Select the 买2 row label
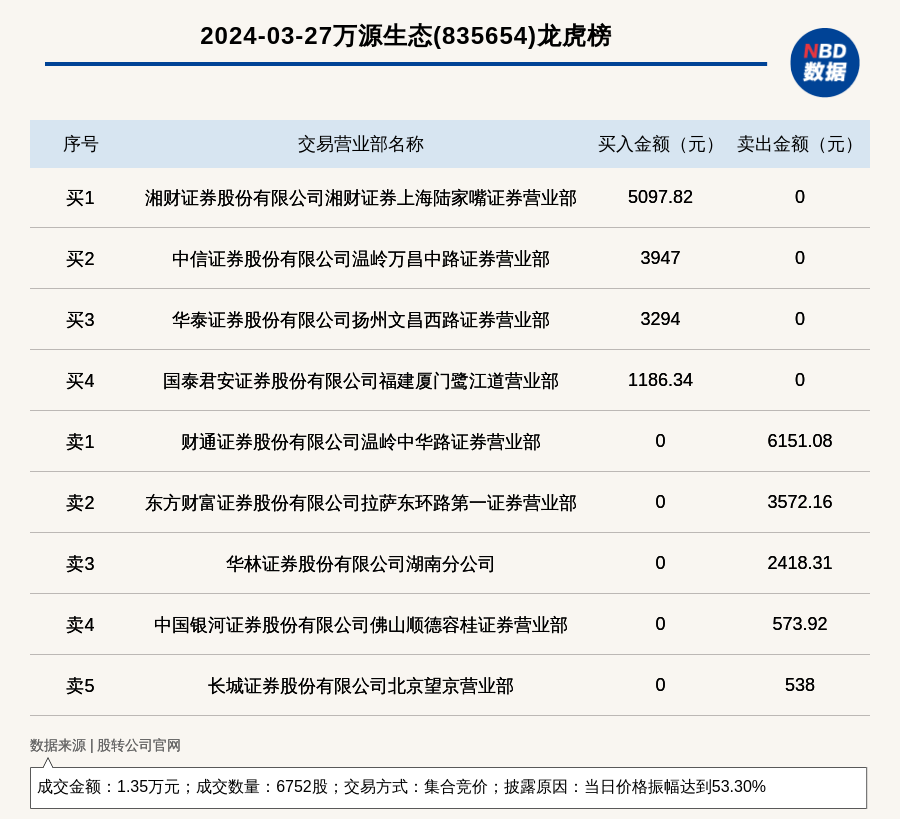900x819 pixels. [80, 258]
